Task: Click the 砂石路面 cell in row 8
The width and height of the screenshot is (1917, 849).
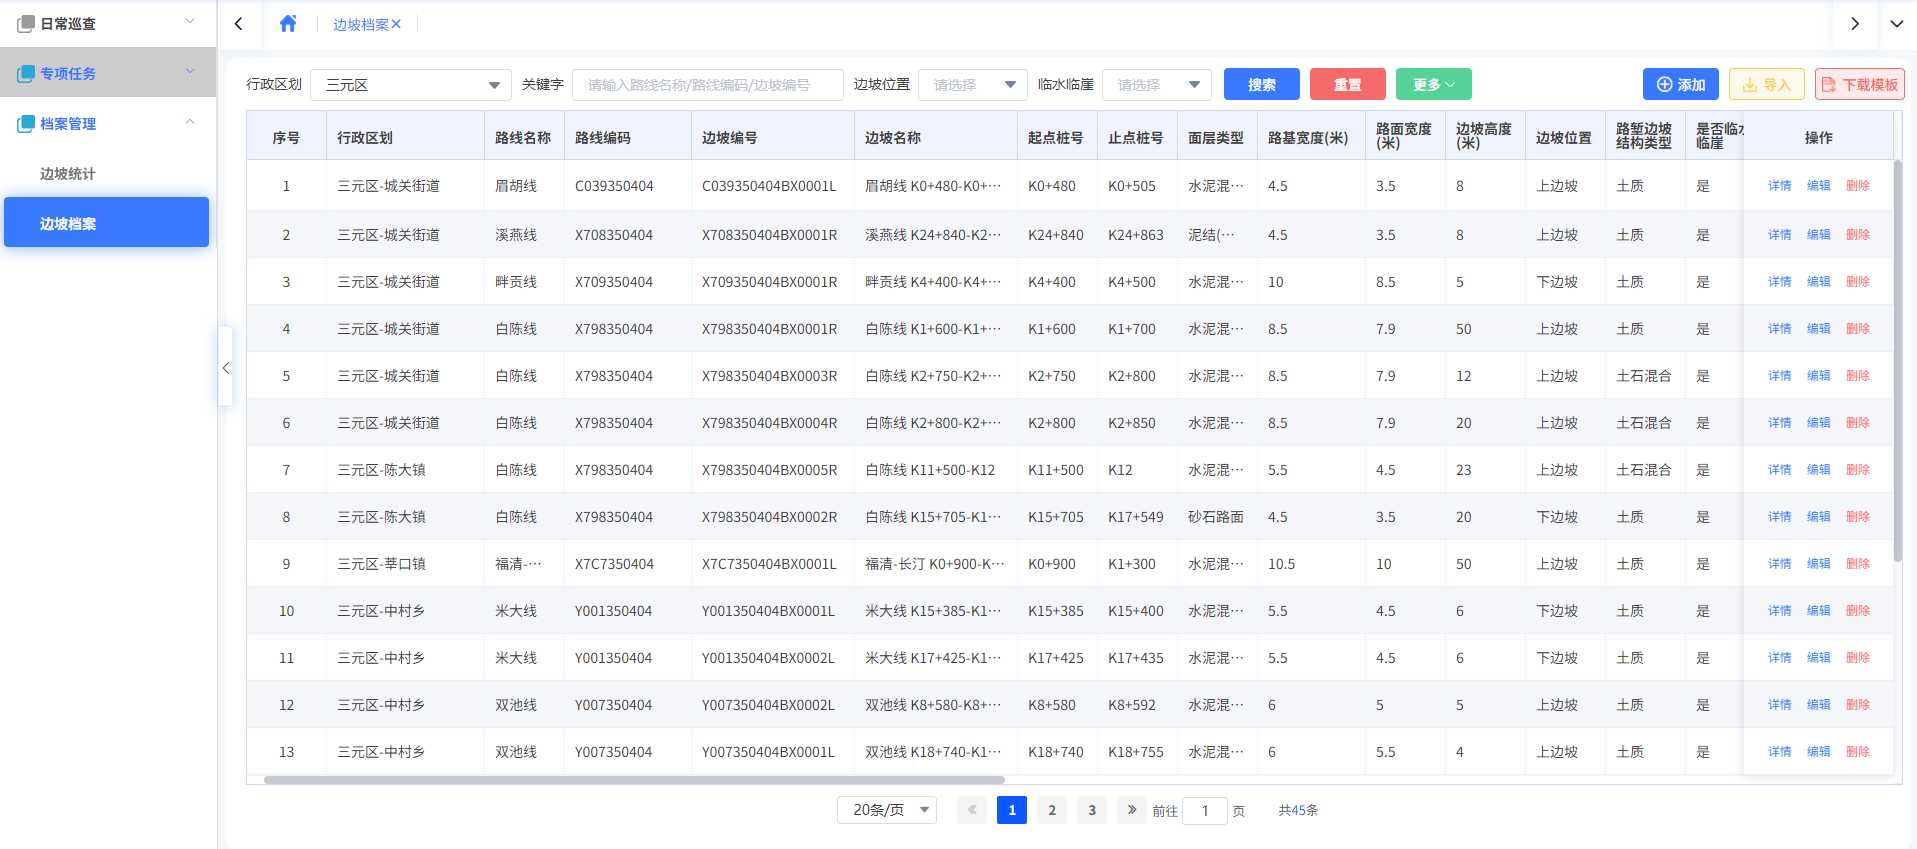Action: point(1216,517)
